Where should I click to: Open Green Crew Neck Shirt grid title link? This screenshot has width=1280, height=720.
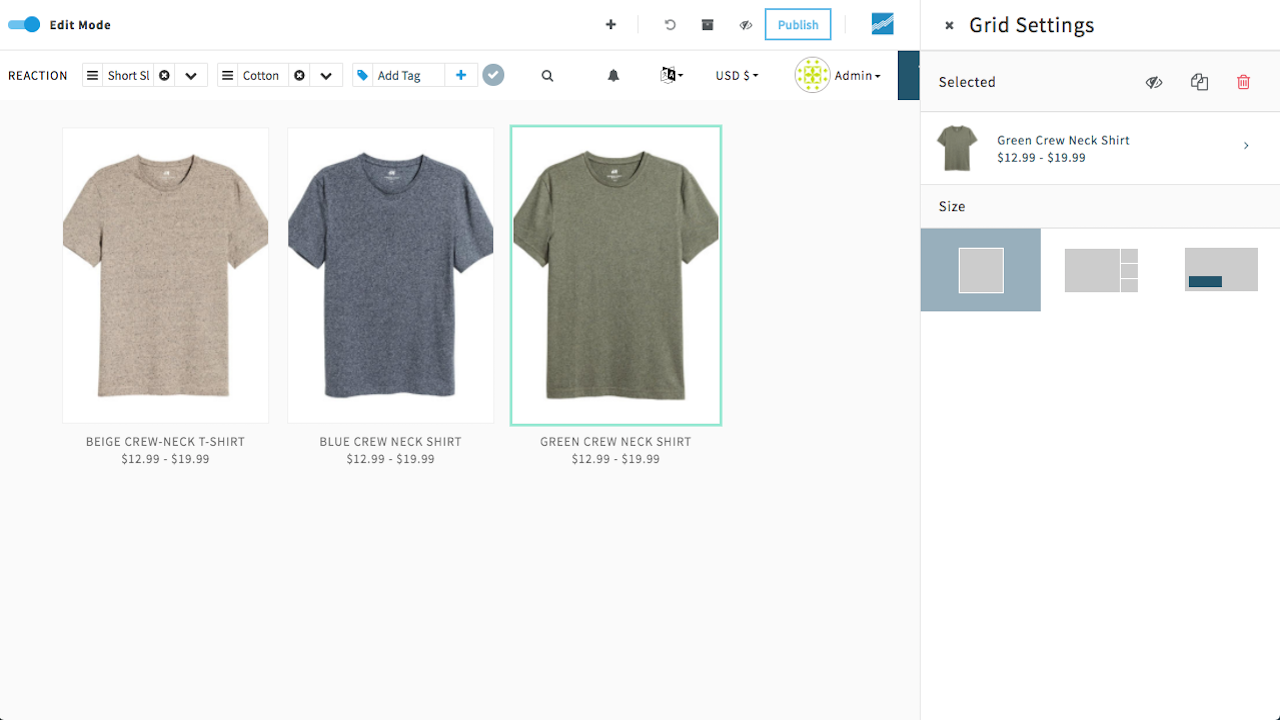(616, 442)
